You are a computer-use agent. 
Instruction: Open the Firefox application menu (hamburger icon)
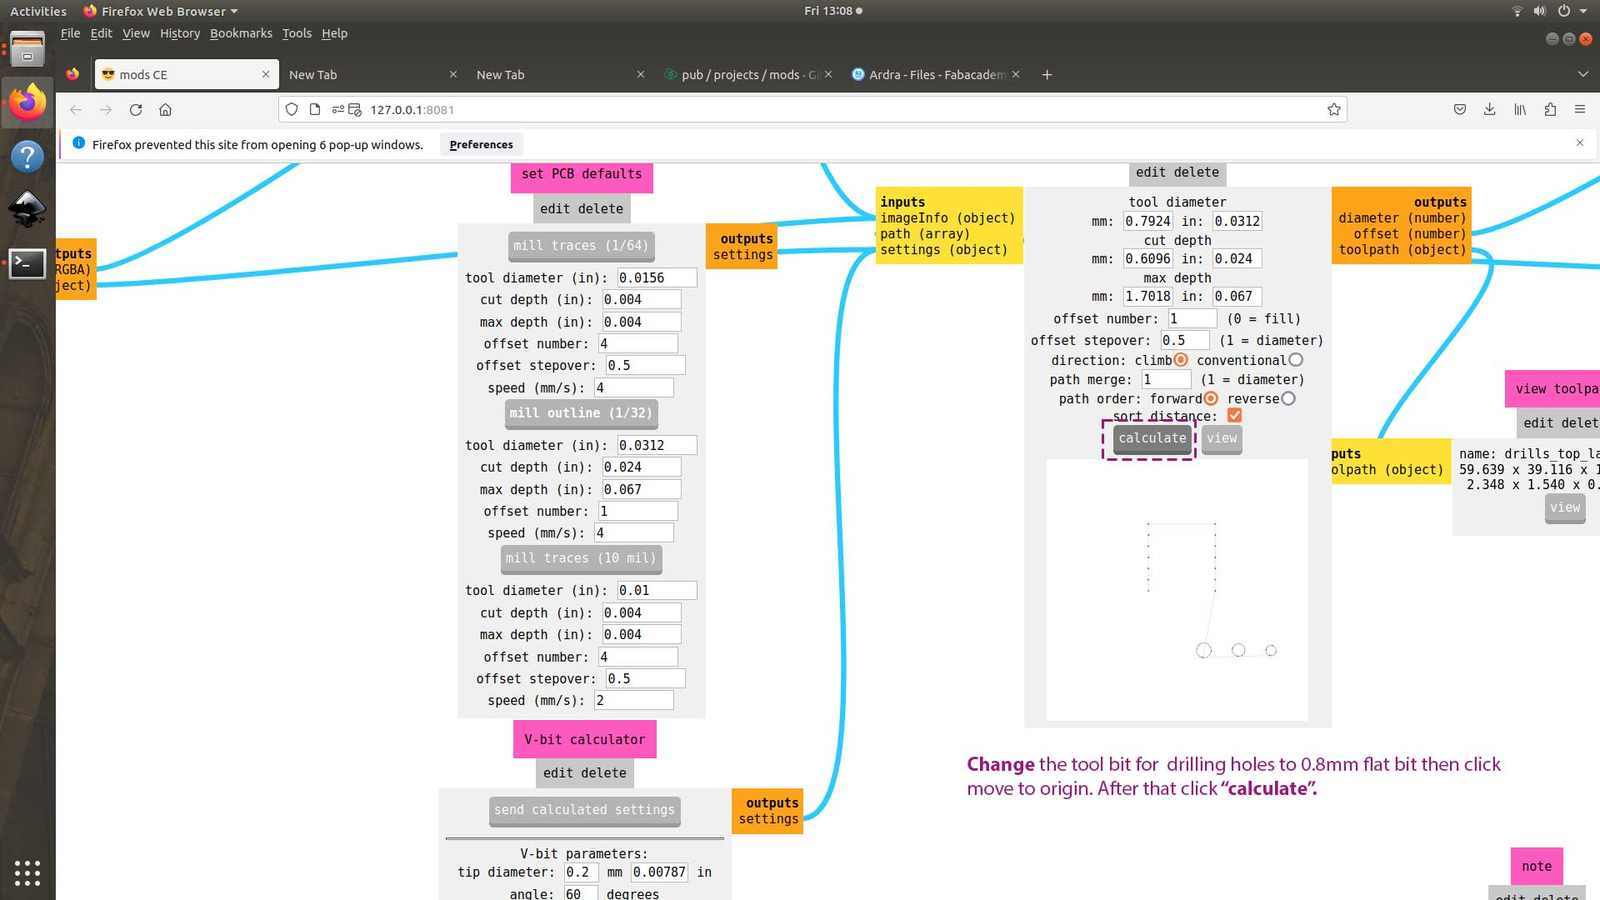(1580, 110)
